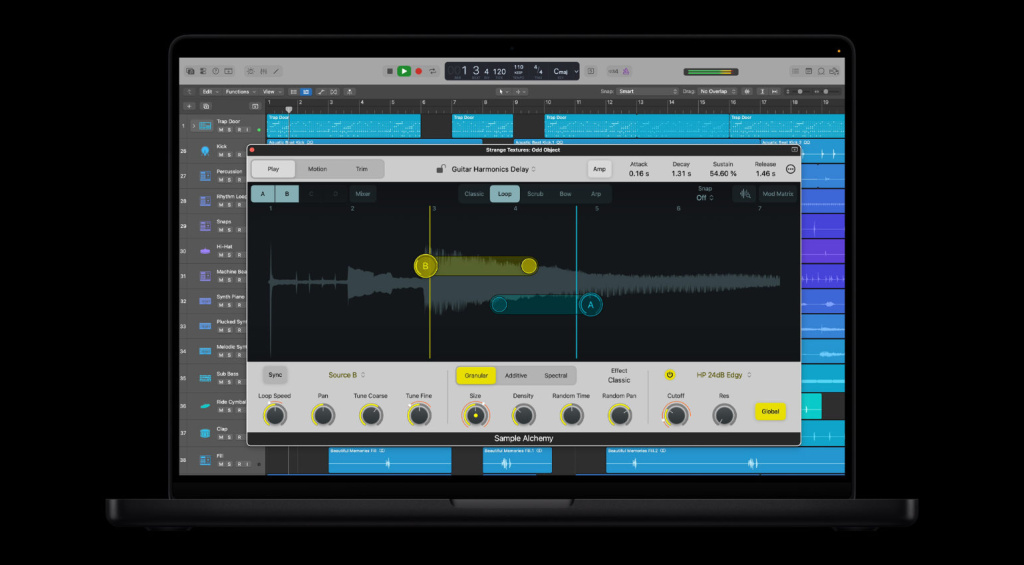Mute the Percussion track
The height and width of the screenshot is (565, 1024).
point(221,180)
